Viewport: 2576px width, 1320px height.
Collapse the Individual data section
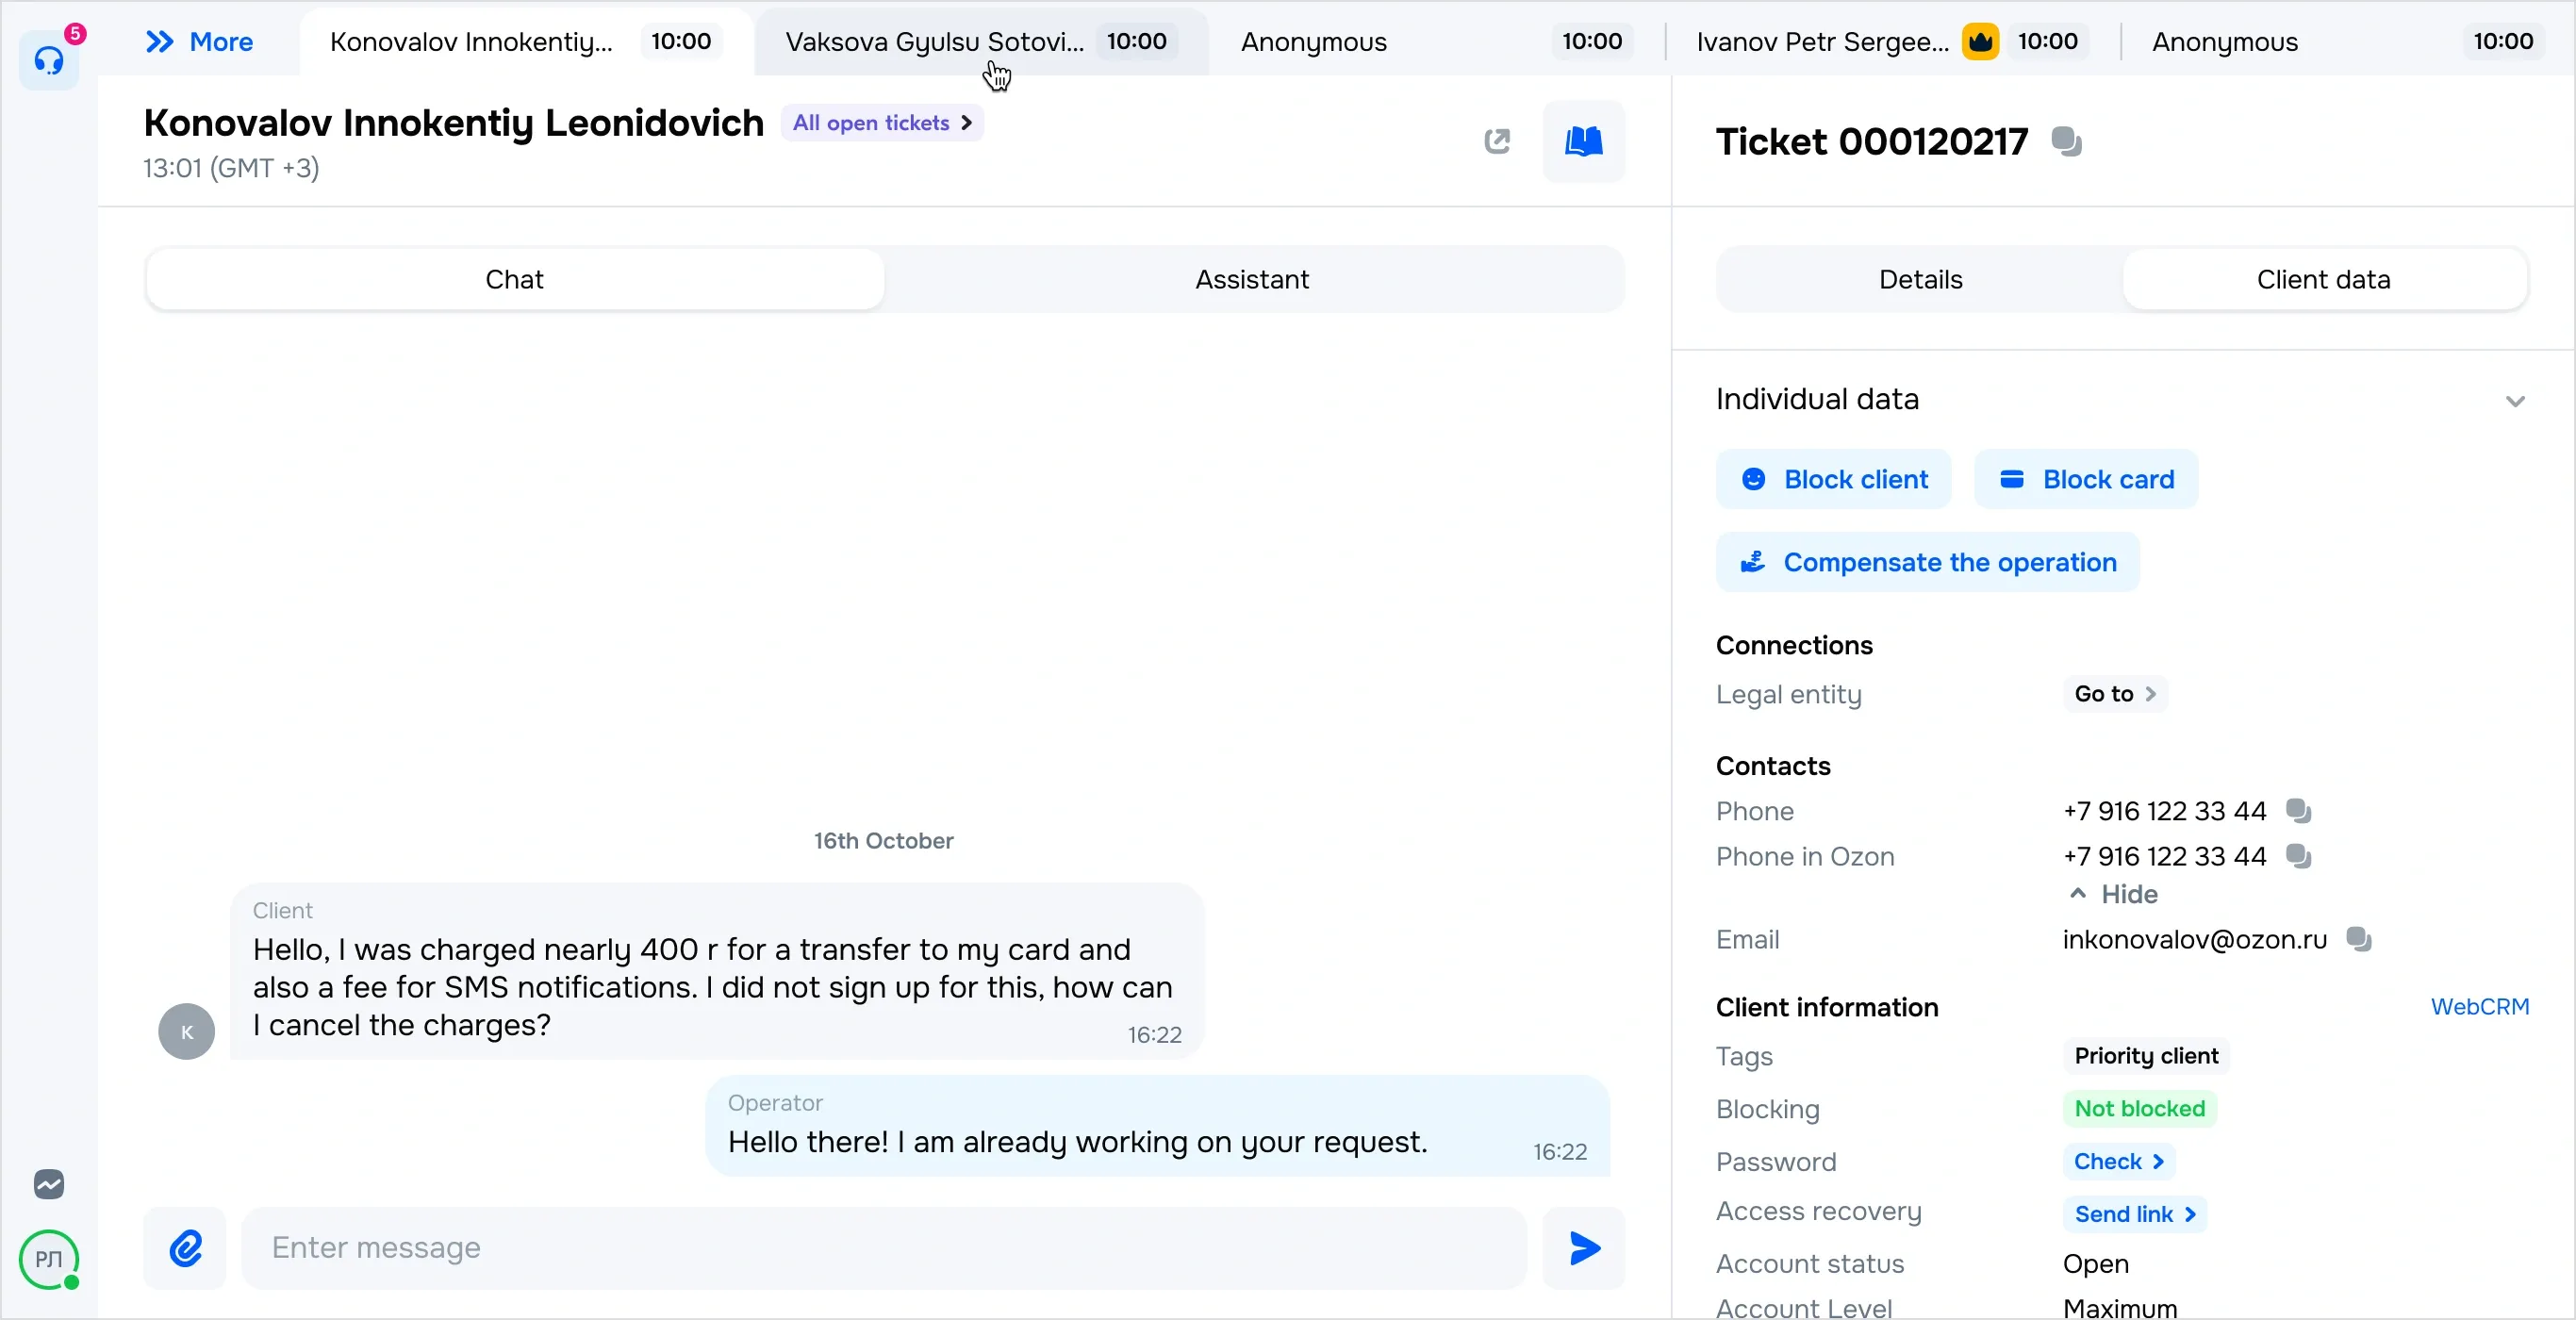(2514, 401)
